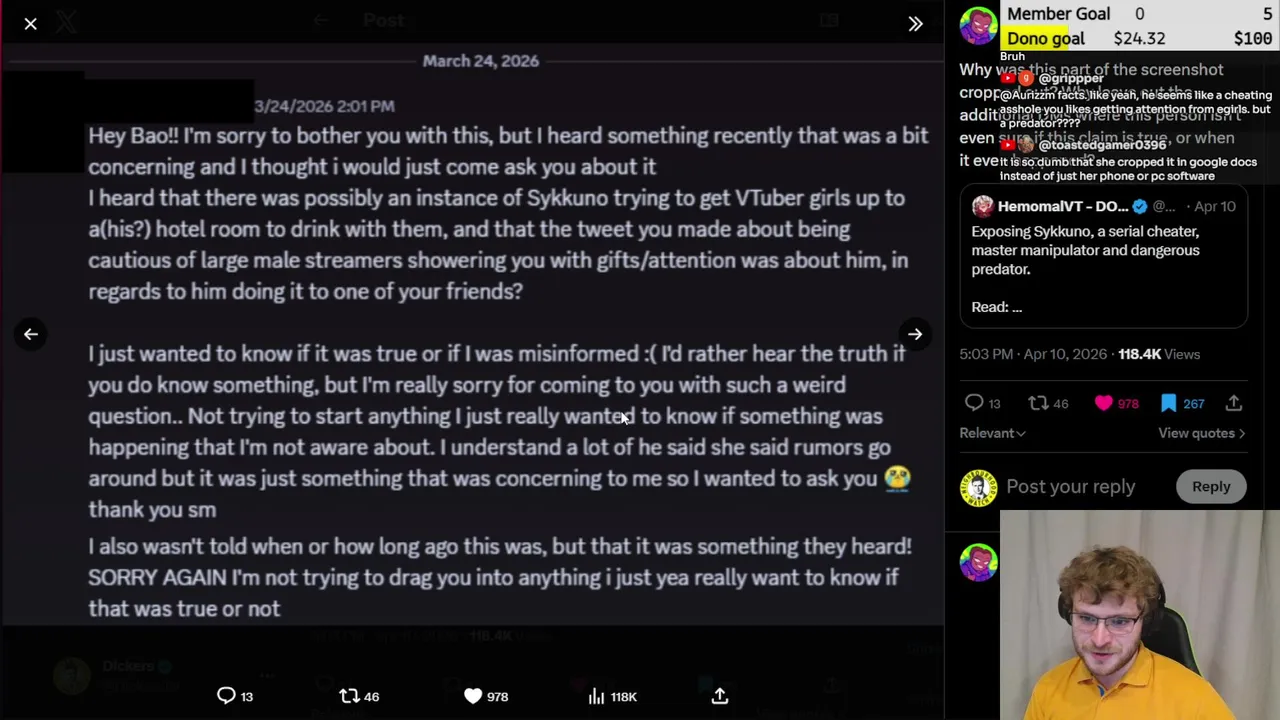This screenshot has height=720, width=1280.
Task: Unlike post via pink heart in sidebar
Action: 1104,403
